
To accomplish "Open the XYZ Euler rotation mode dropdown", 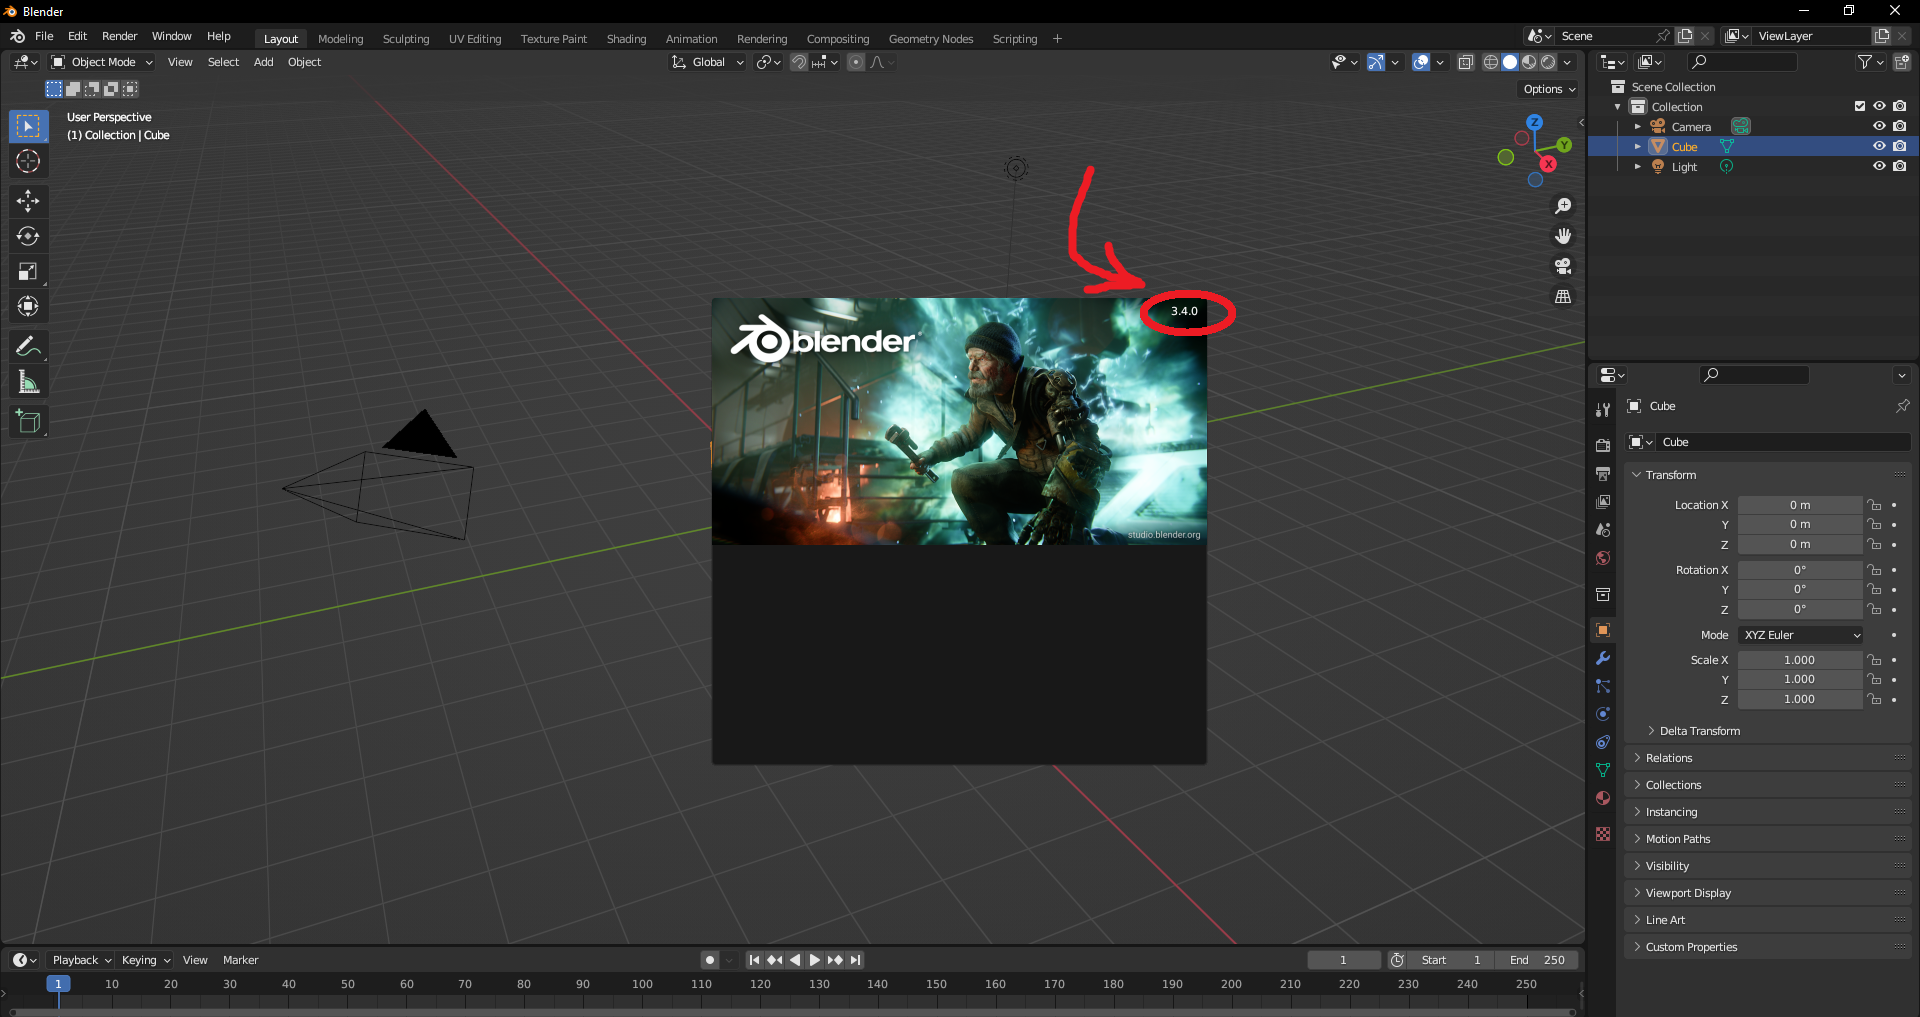I will [1800, 635].
